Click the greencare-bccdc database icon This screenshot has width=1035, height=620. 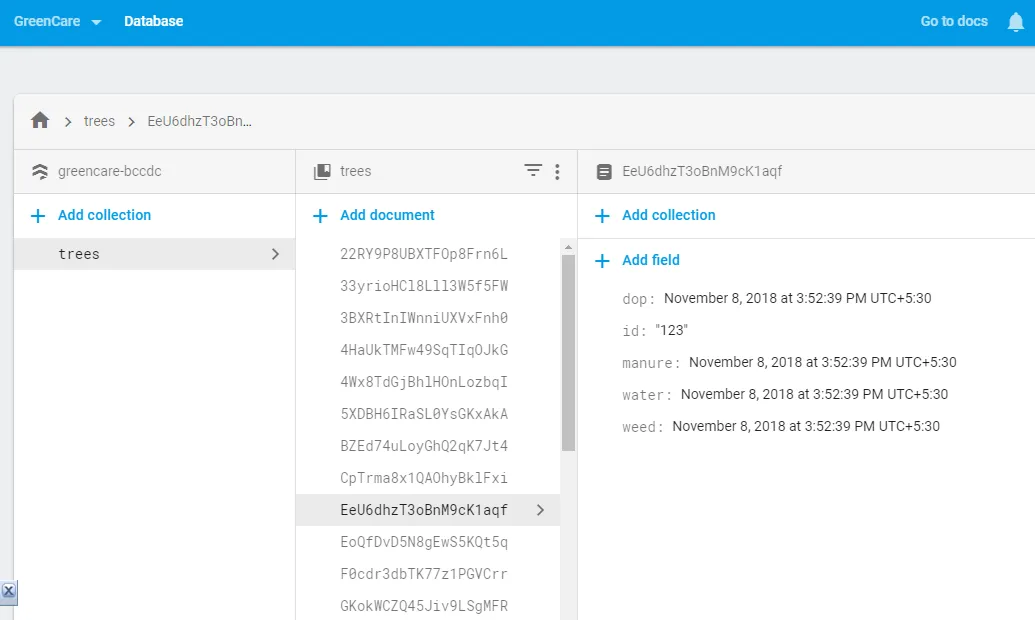[x=40, y=172]
